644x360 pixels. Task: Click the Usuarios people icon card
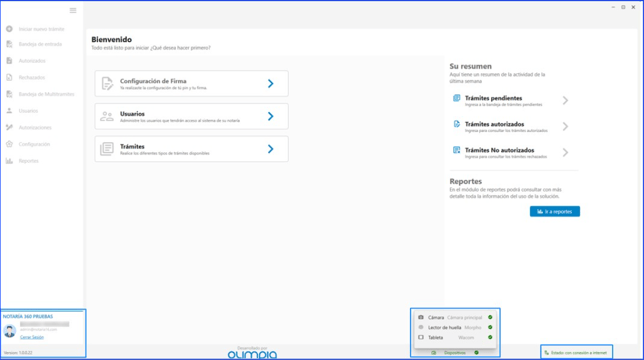pos(107,116)
